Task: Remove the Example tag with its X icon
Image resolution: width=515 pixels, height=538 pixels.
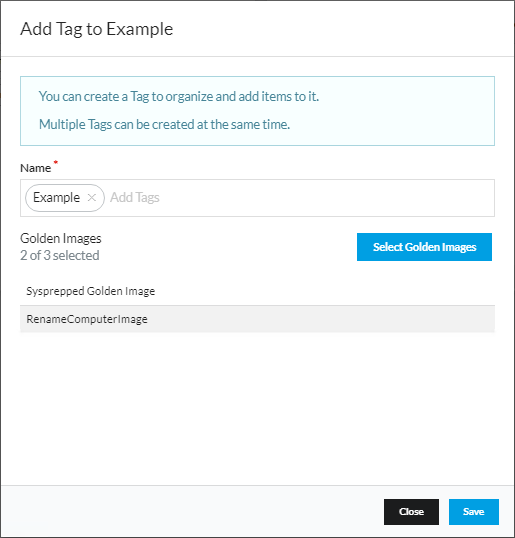Action: click(92, 198)
